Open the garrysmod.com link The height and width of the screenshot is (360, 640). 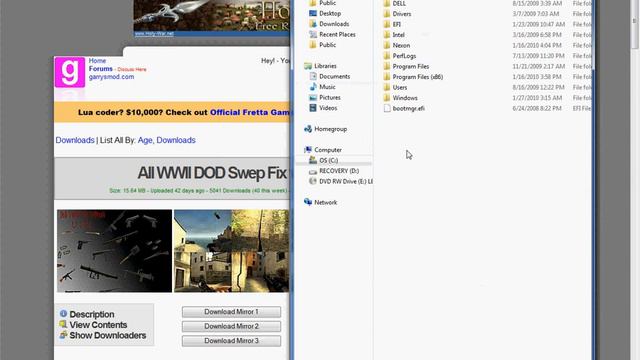(x=111, y=77)
